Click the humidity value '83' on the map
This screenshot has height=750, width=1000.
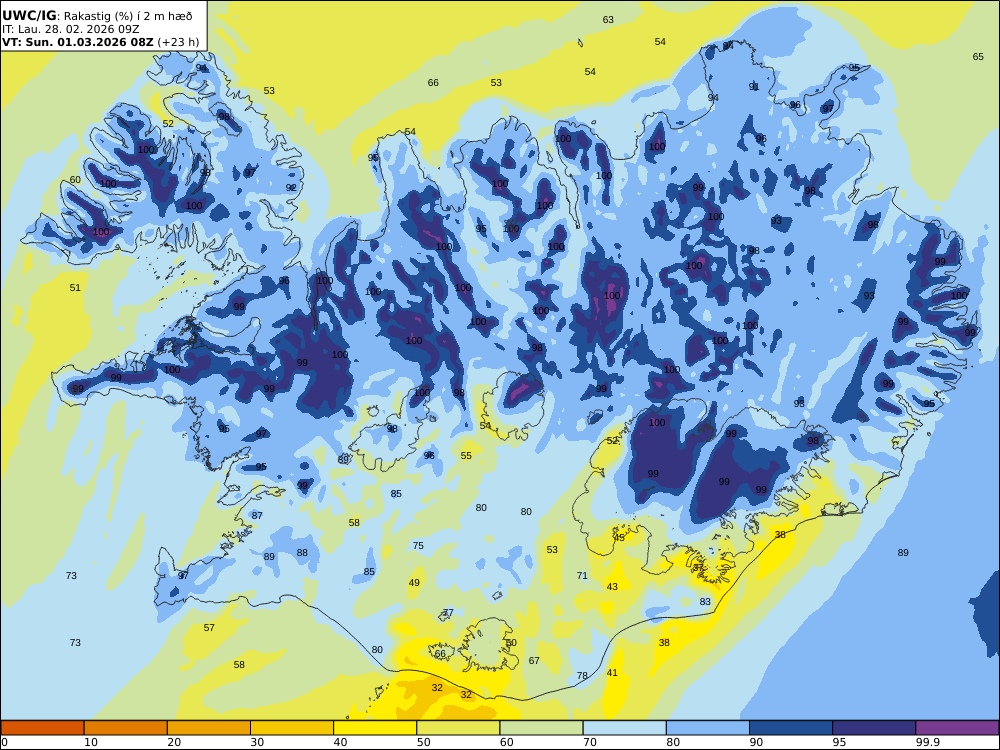[705, 601]
